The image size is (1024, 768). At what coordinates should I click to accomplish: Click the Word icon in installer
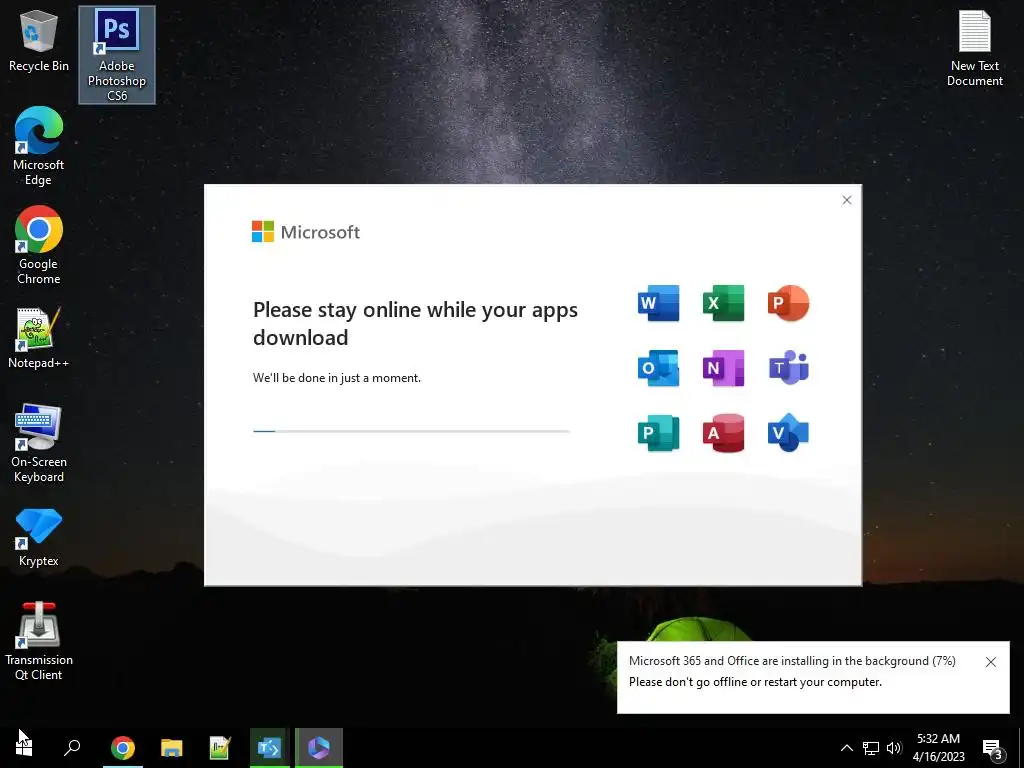(658, 303)
